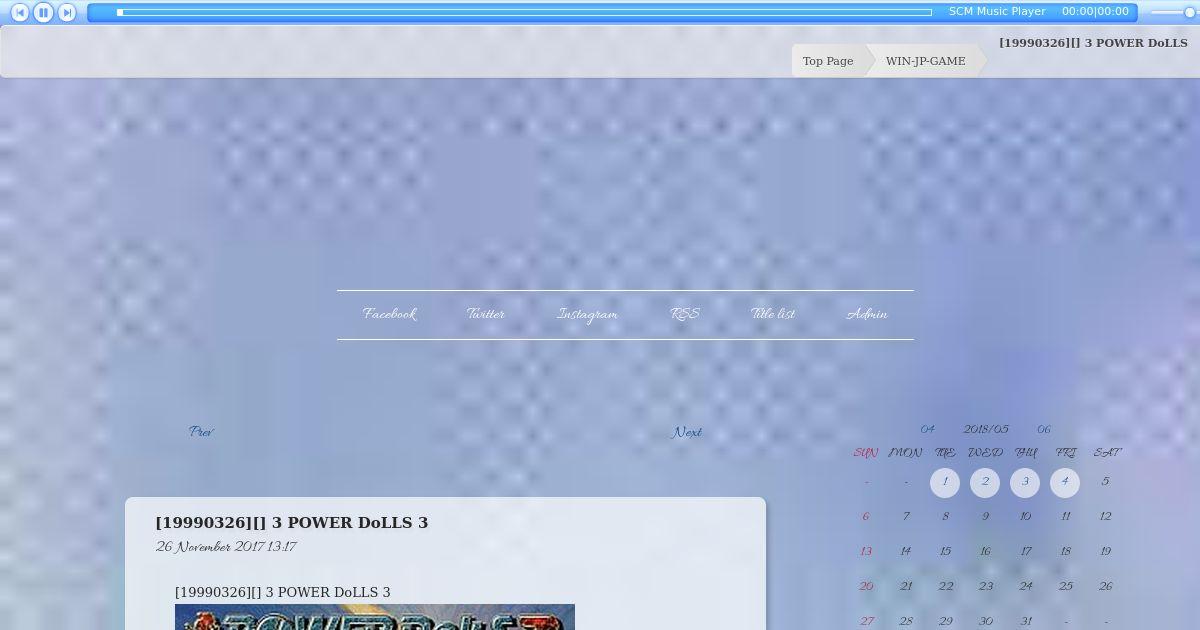This screenshot has width=1200, height=630.
Task: Open the Title list menu item
Action: (773, 314)
